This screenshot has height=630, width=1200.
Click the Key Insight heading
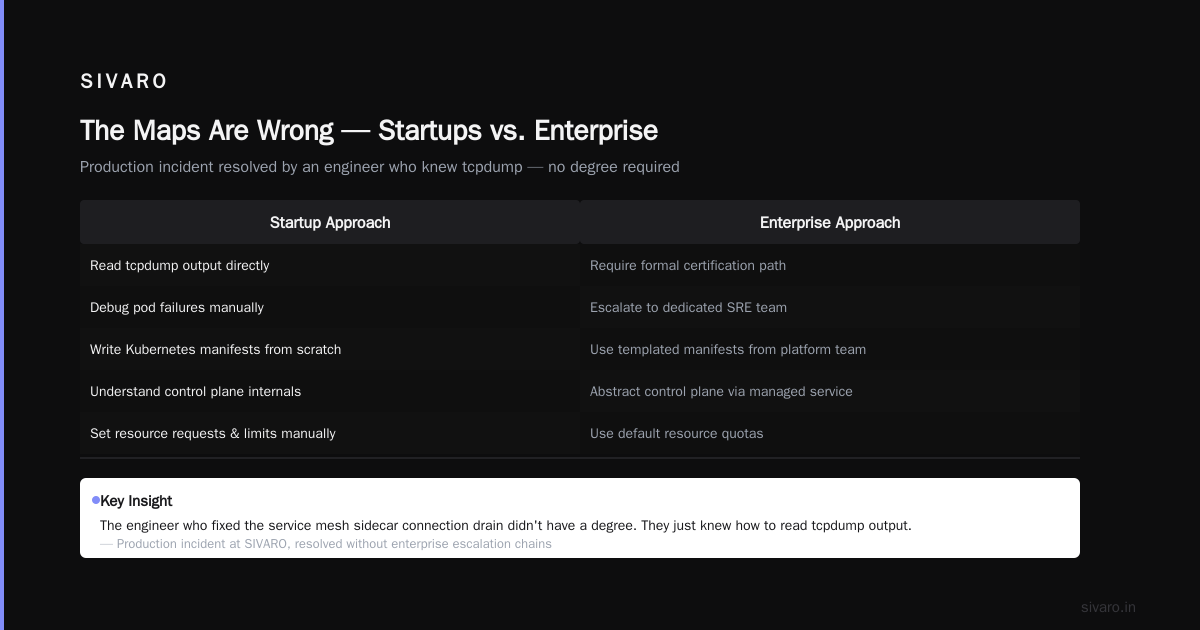[136, 501]
